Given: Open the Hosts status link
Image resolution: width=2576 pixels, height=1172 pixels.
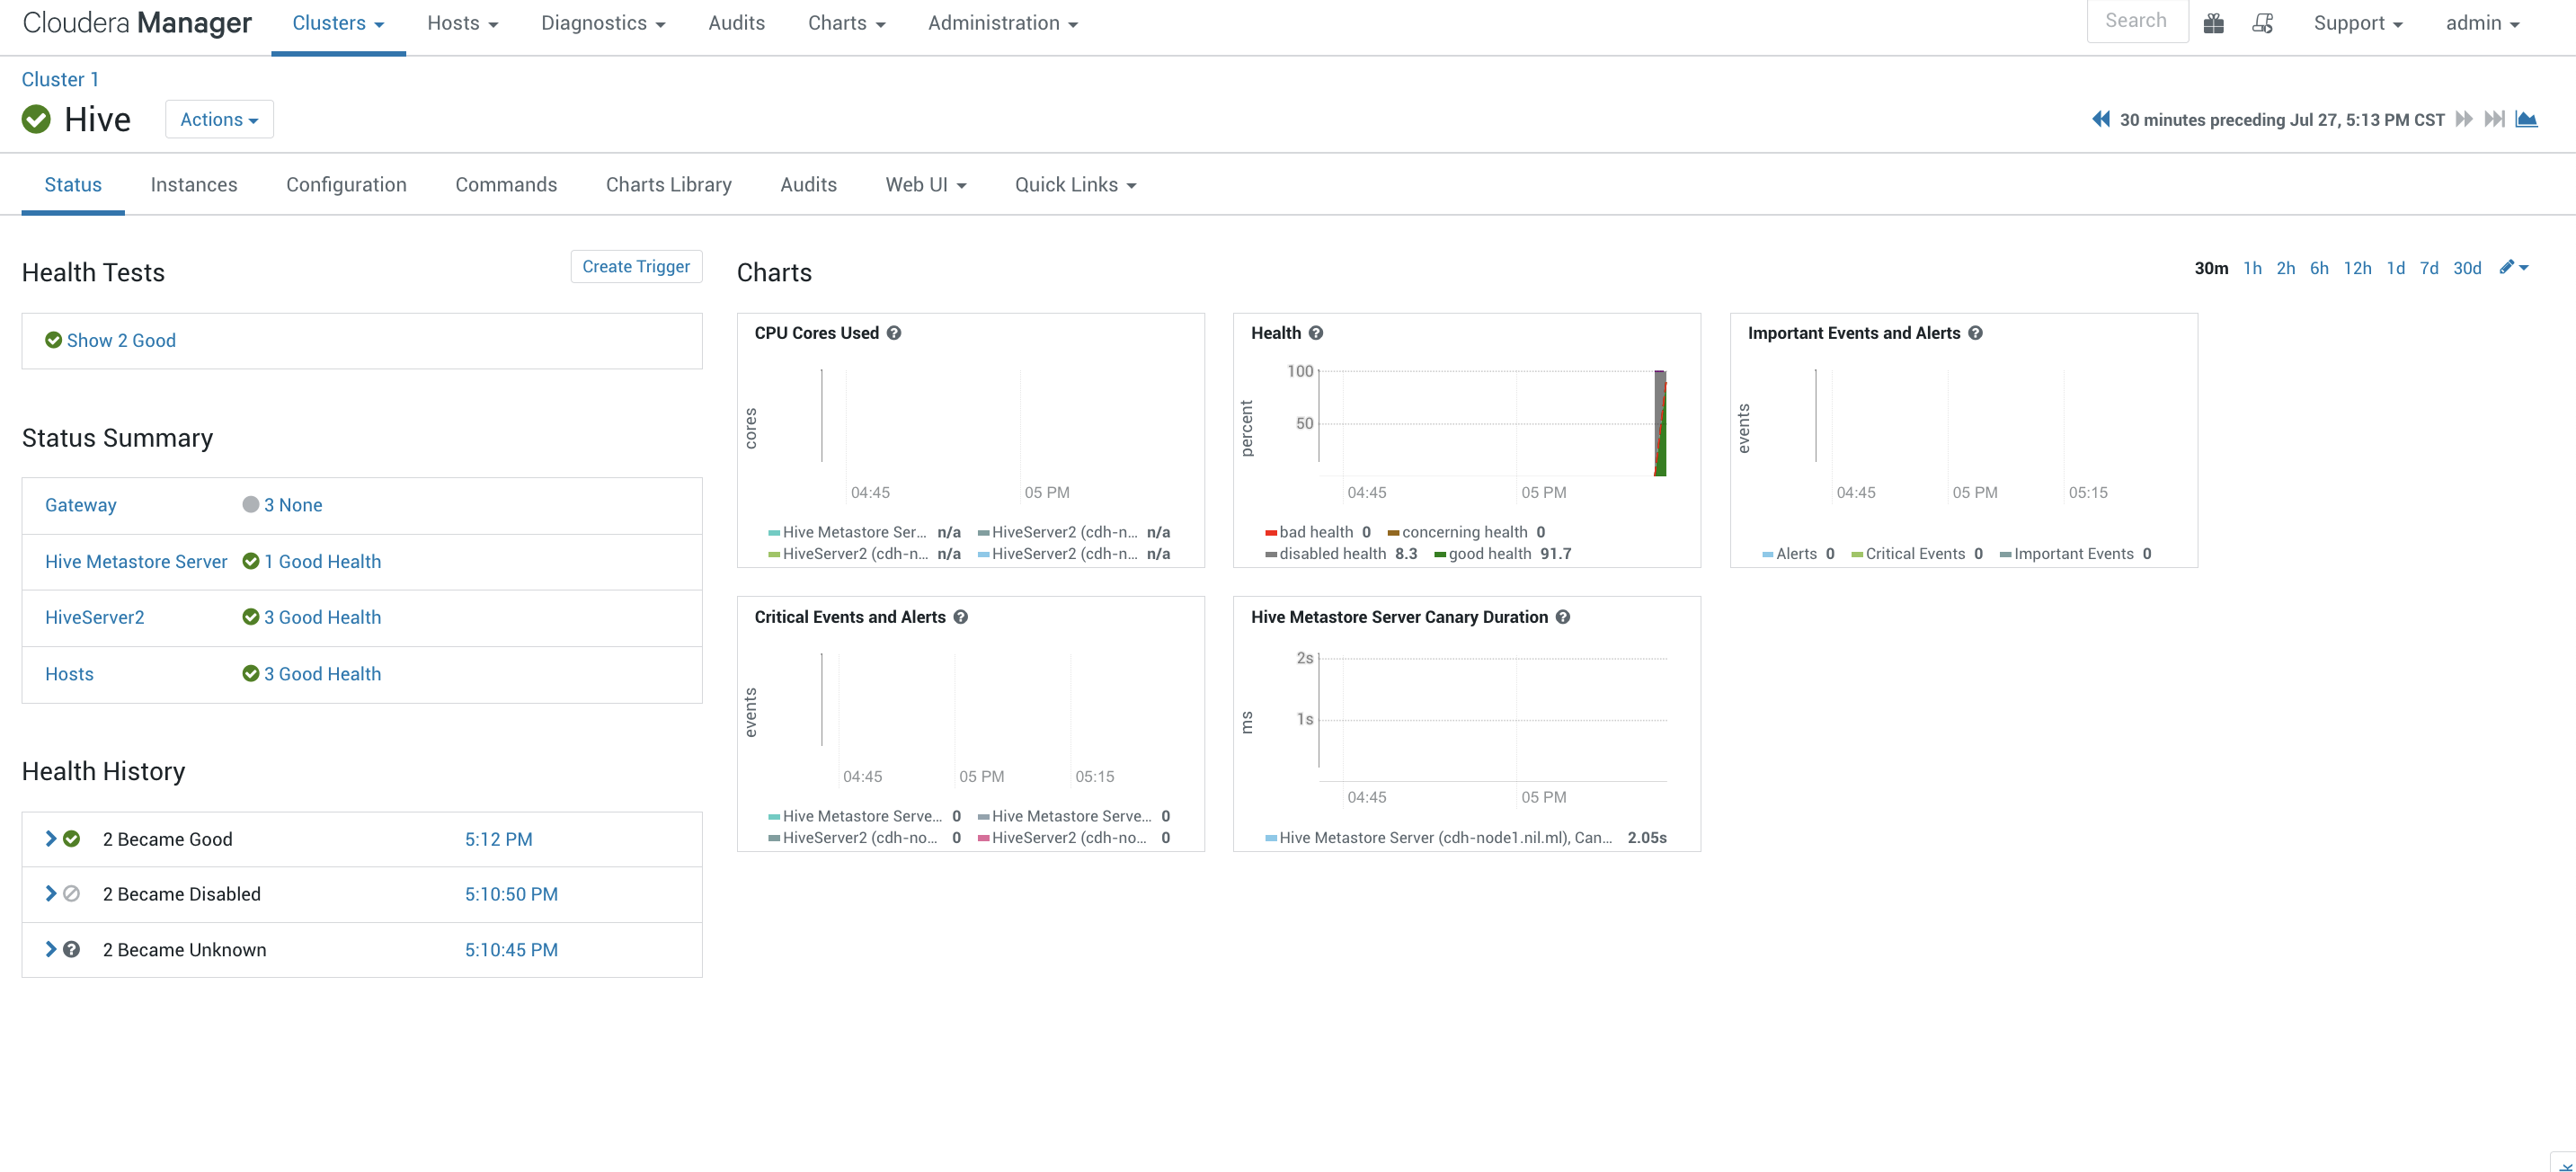Looking at the screenshot, I should pyautogui.click(x=69, y=674).
